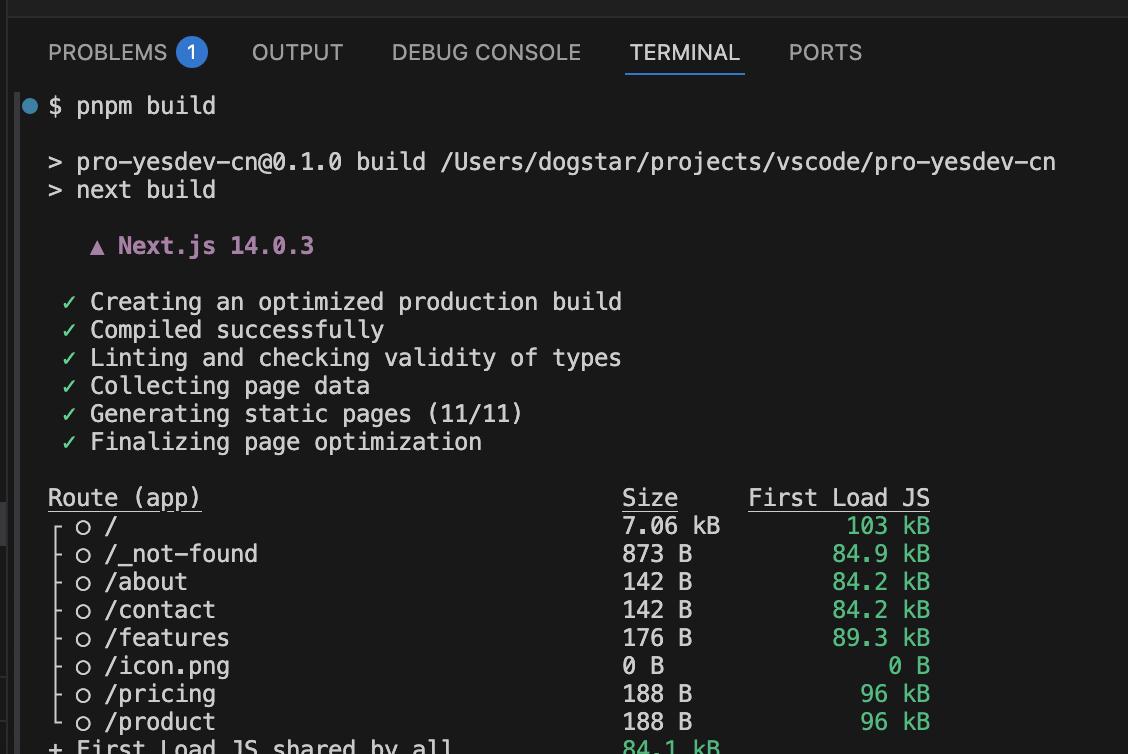This screenshot has width=1128, height=754.
Task: Click checkmark beside 'Generating static pages'
Action: coord(69,414)
